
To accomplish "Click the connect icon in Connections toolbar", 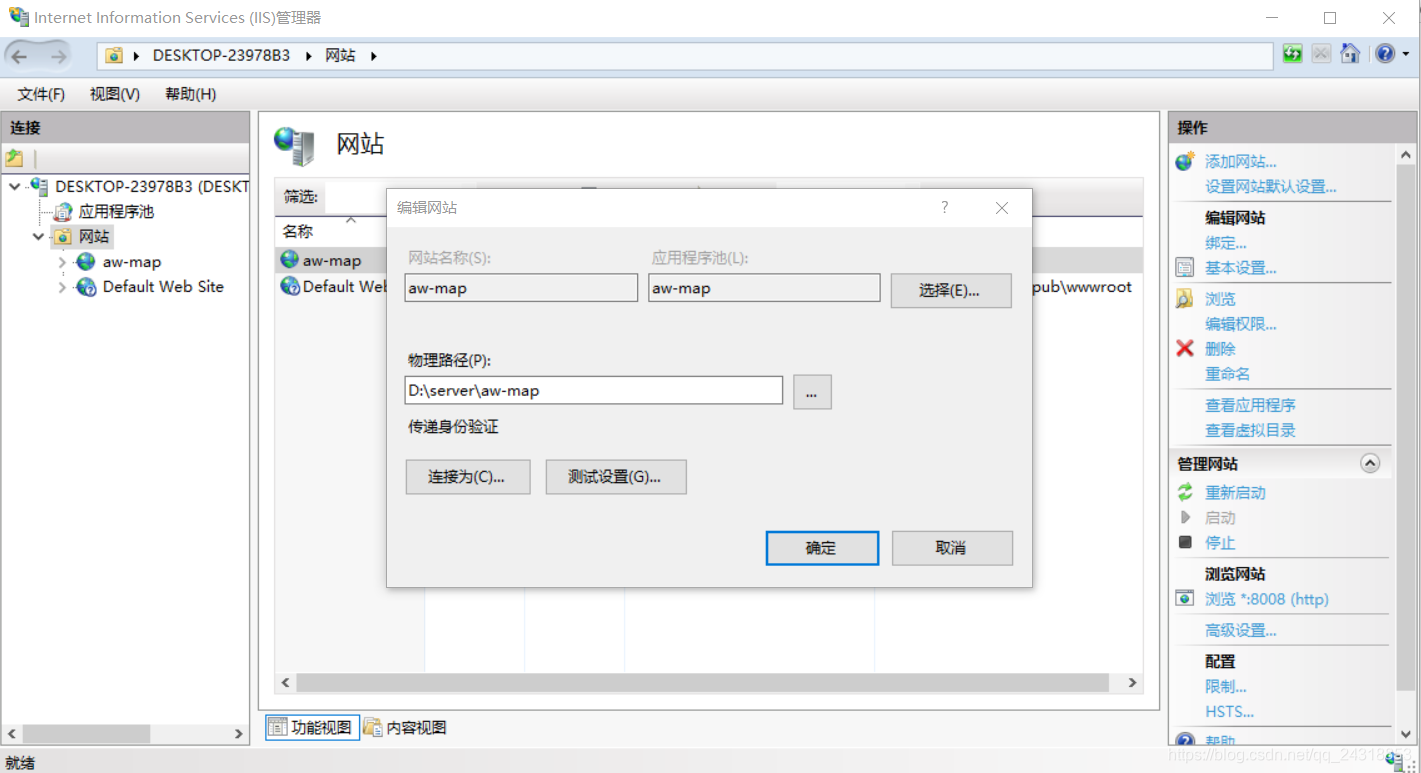I will coord(14,158).
